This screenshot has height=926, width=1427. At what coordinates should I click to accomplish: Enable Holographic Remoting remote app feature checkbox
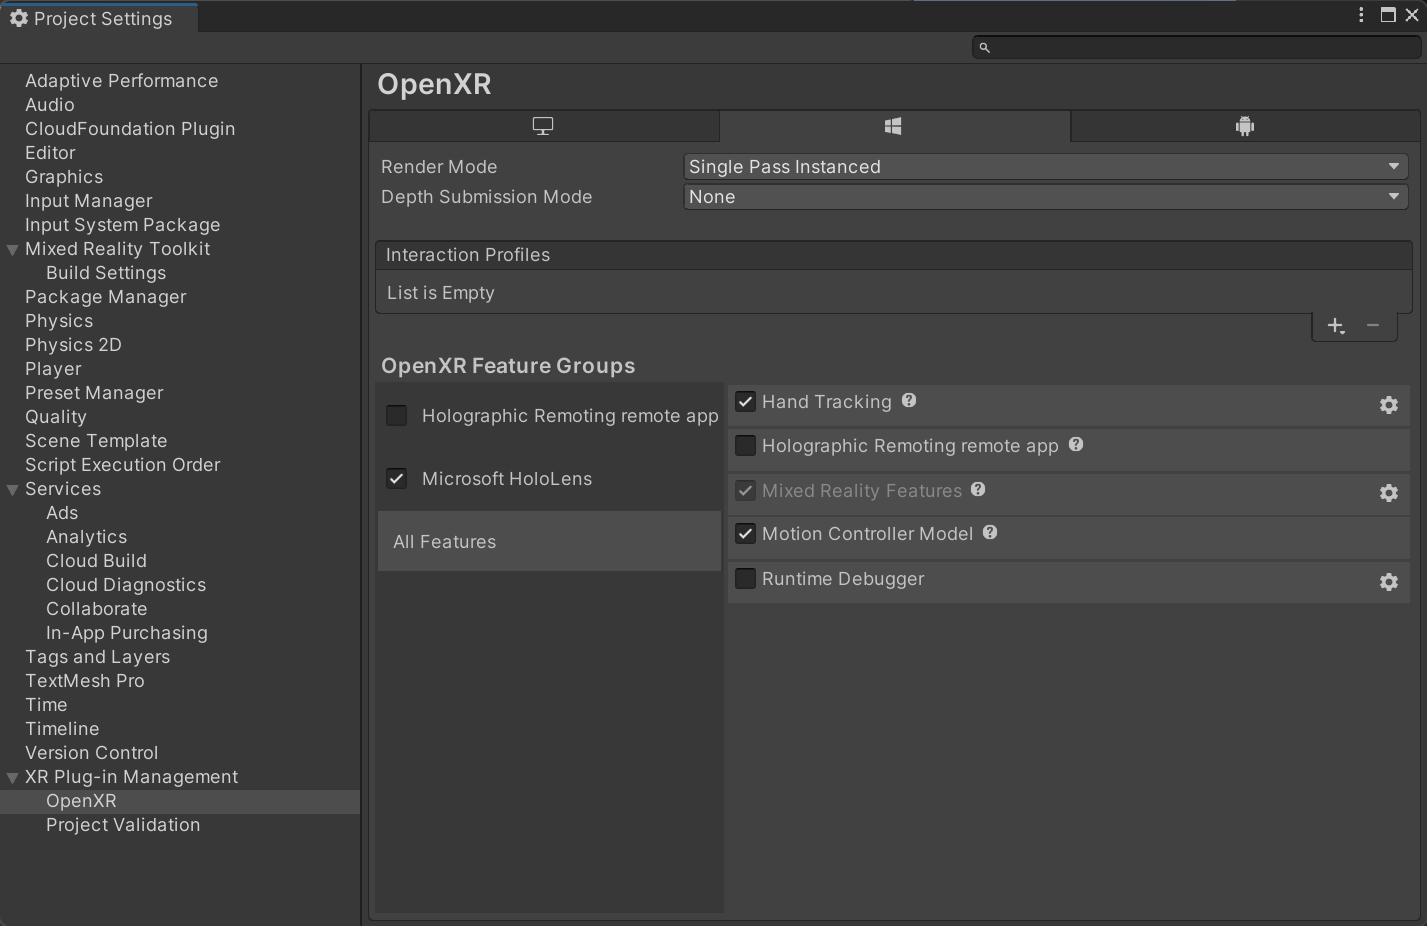tap(745, 446)
